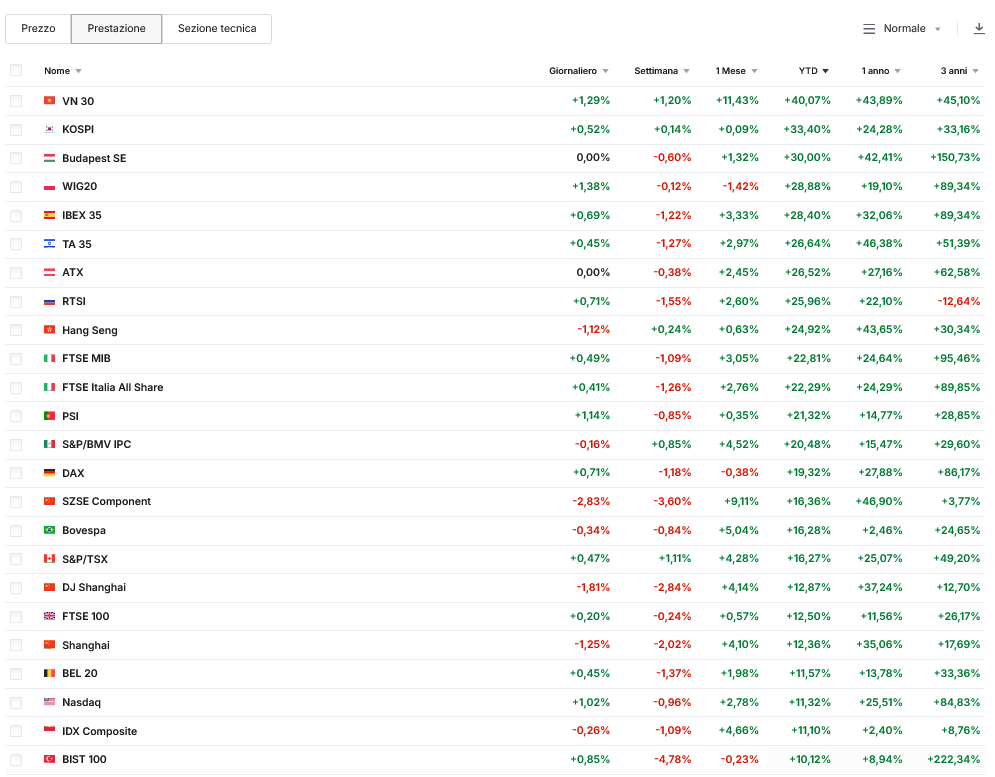995x777 pixels.
Task: Open the Normale view density dropdown
Action: (903, 29)
